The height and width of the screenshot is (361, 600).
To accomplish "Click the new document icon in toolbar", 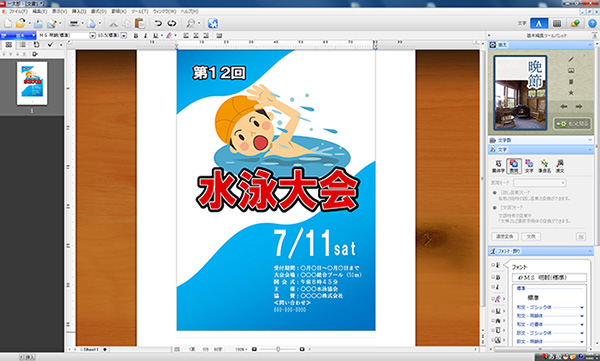I will point(8,23).
